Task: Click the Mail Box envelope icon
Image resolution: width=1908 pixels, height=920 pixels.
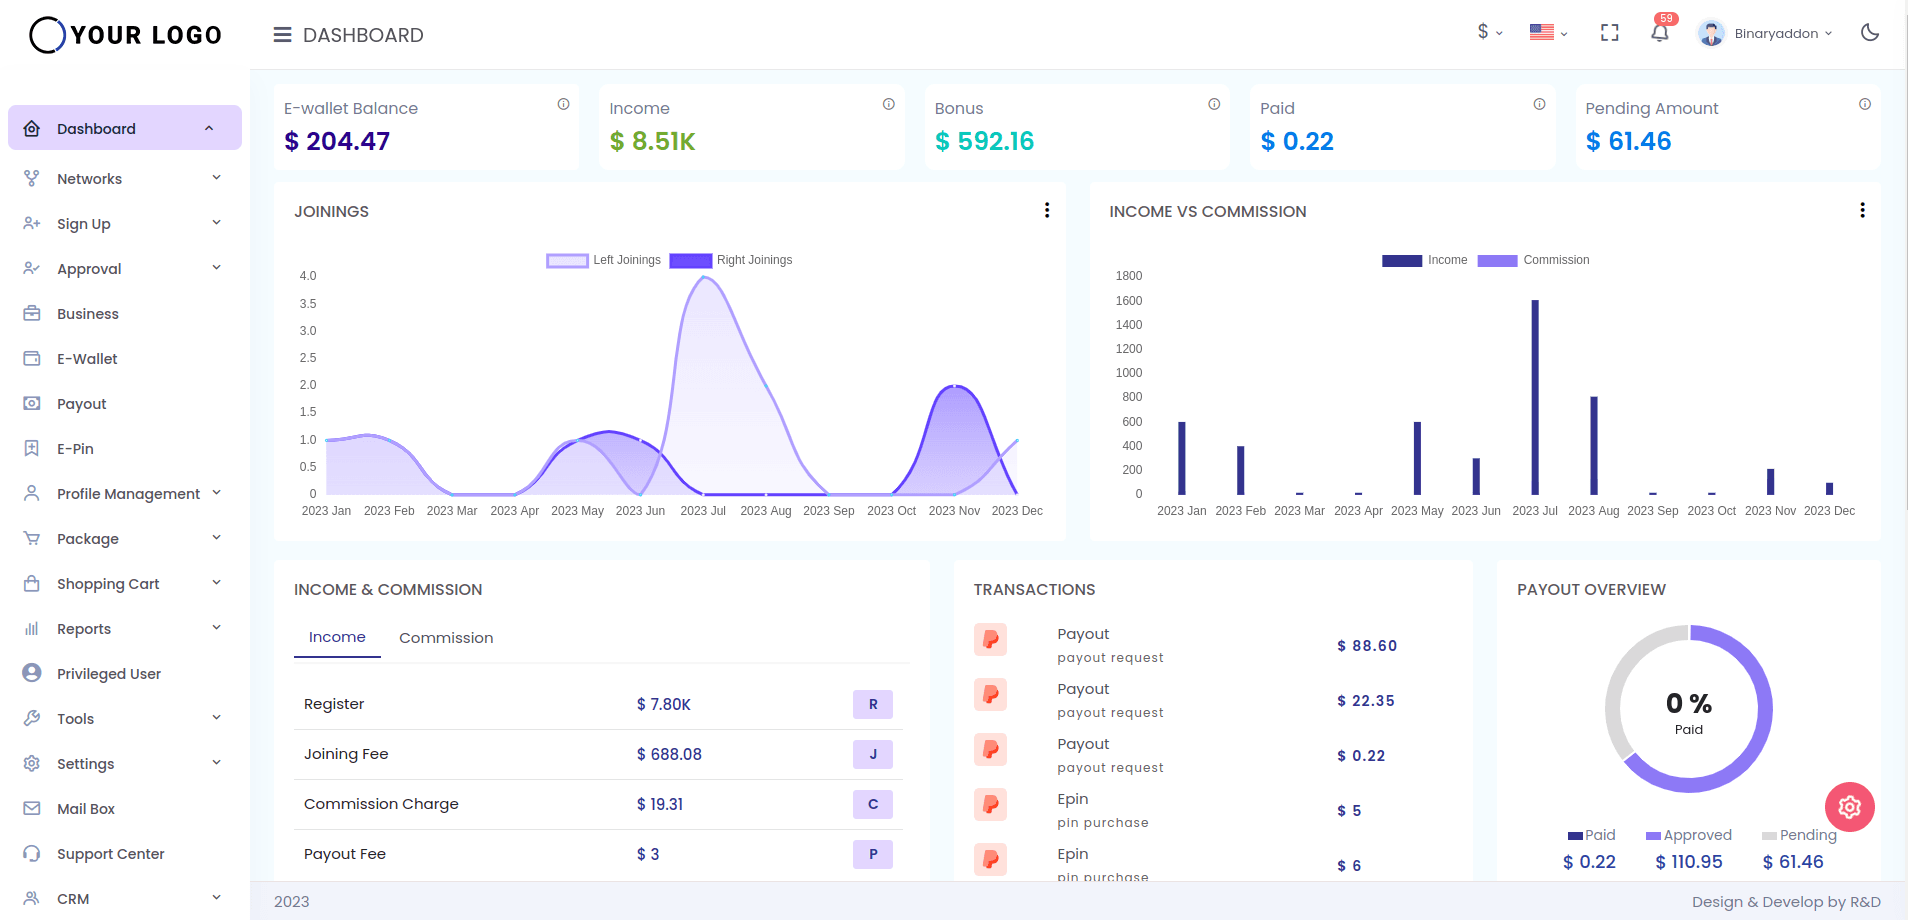Action: (32, 808)
